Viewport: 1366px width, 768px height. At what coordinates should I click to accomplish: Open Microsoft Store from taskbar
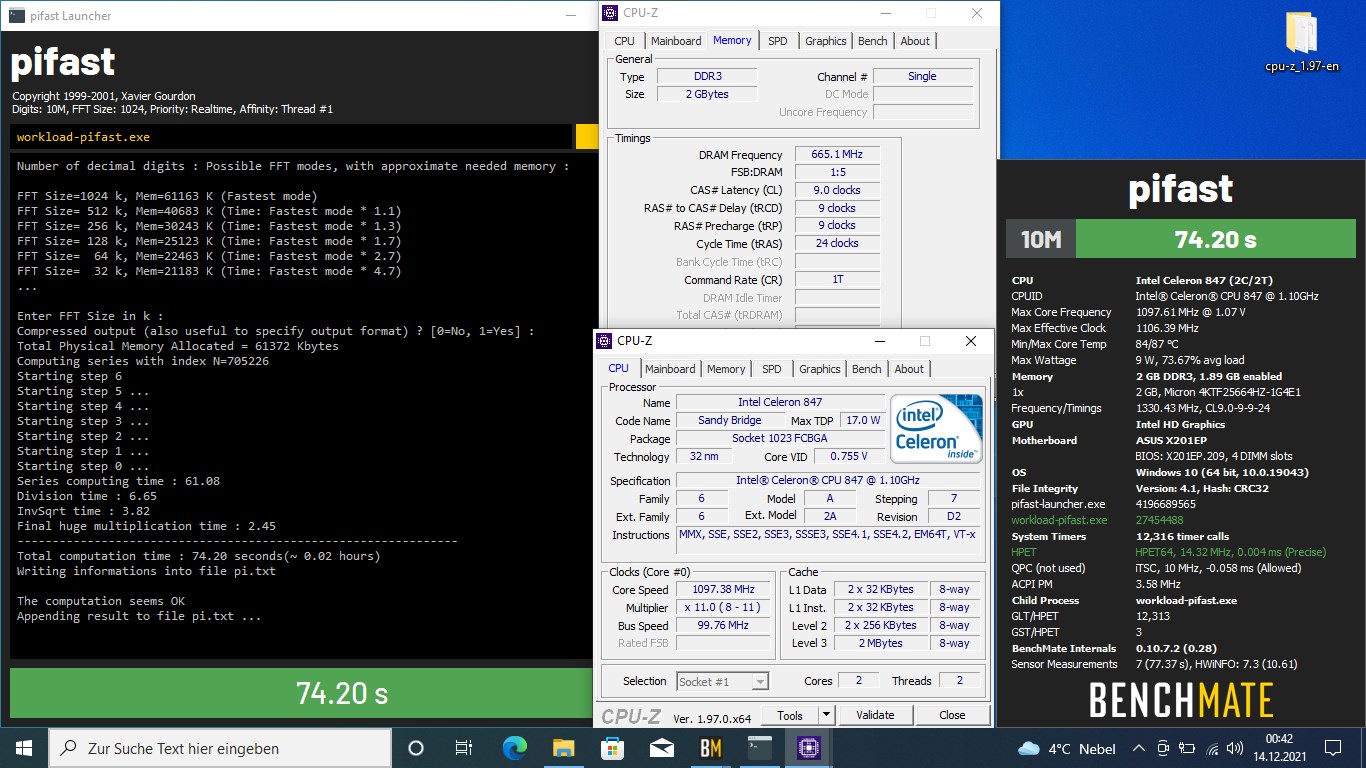coord(612,747)
